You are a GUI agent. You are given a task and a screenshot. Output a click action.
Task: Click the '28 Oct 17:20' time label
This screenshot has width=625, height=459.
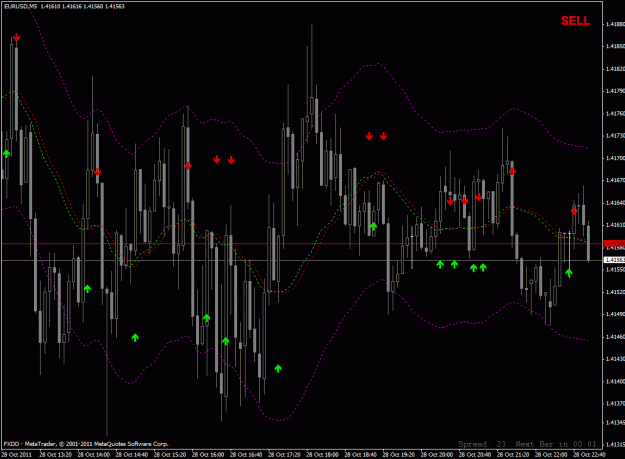(x=284, y=455)
